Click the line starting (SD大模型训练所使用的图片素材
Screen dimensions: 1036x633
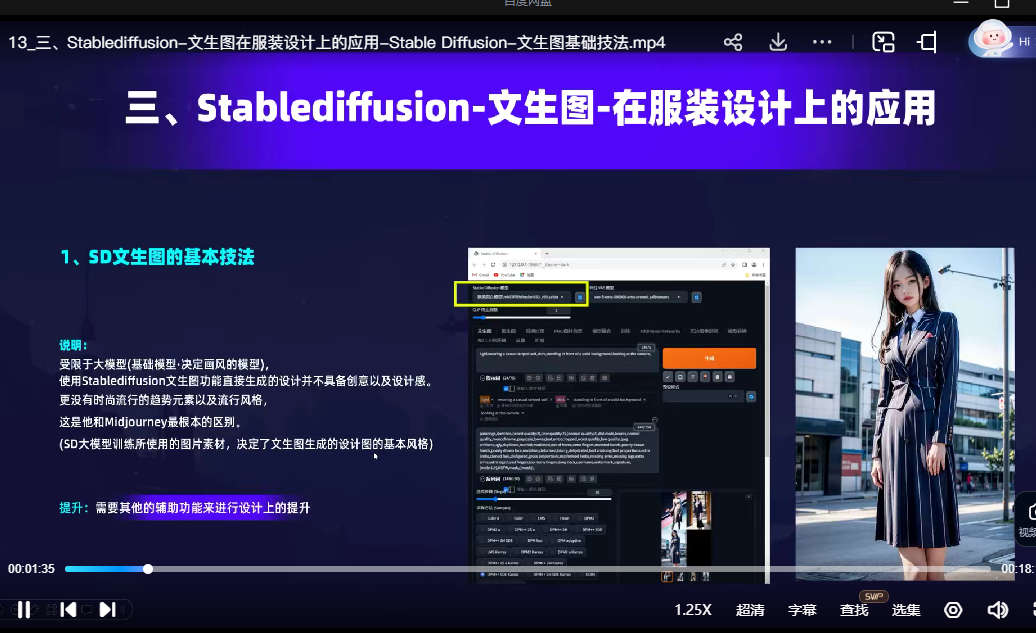[246, 444]
